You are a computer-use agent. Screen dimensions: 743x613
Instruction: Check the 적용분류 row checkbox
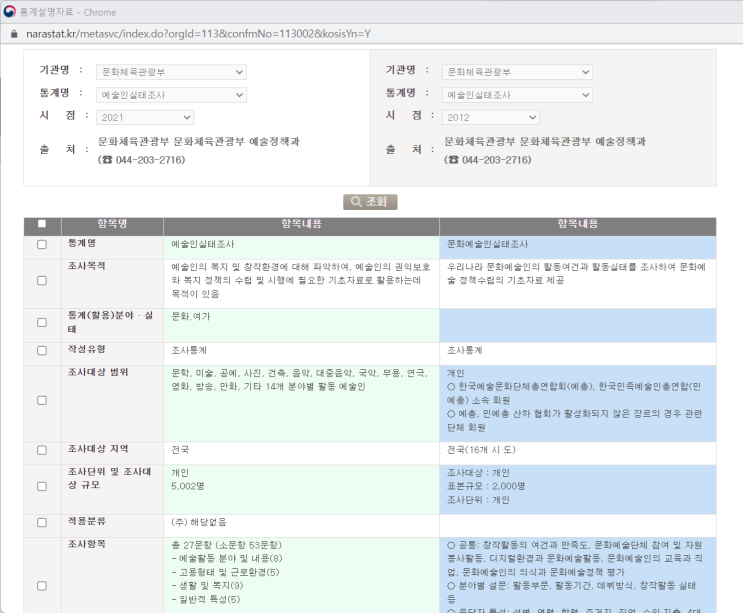tap(42, 523)
